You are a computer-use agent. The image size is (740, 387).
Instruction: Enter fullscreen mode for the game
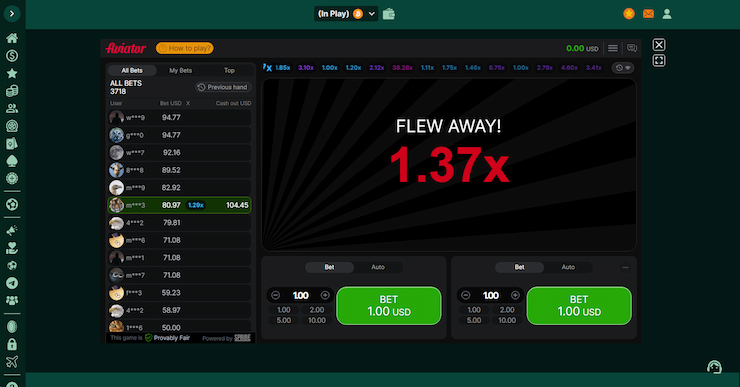click(659, 61)
